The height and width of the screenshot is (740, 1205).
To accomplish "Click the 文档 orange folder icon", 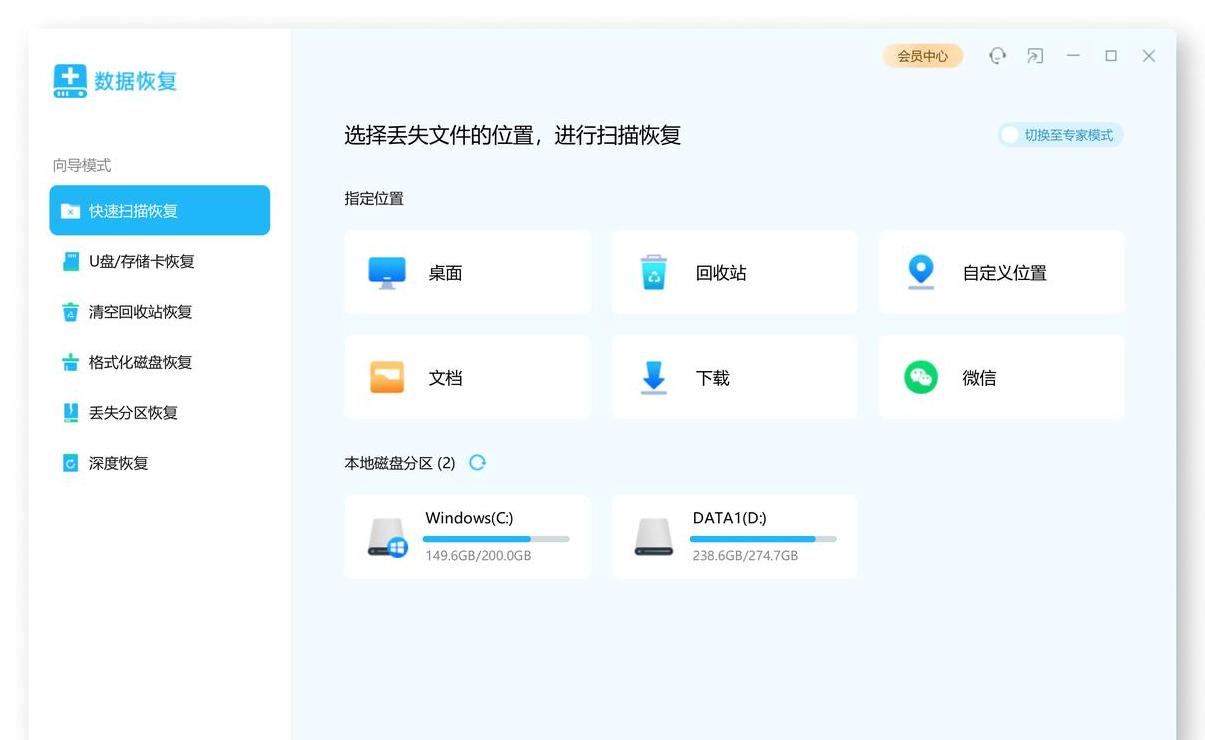I will tap(387, 377).
